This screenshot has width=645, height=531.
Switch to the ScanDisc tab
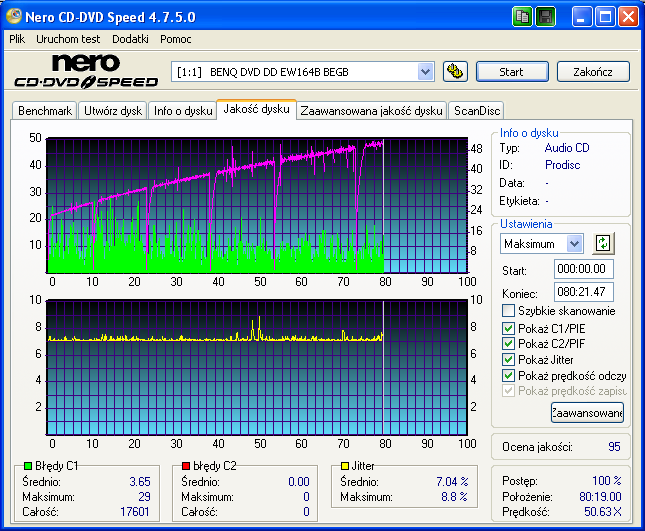(x=476, y=111)
